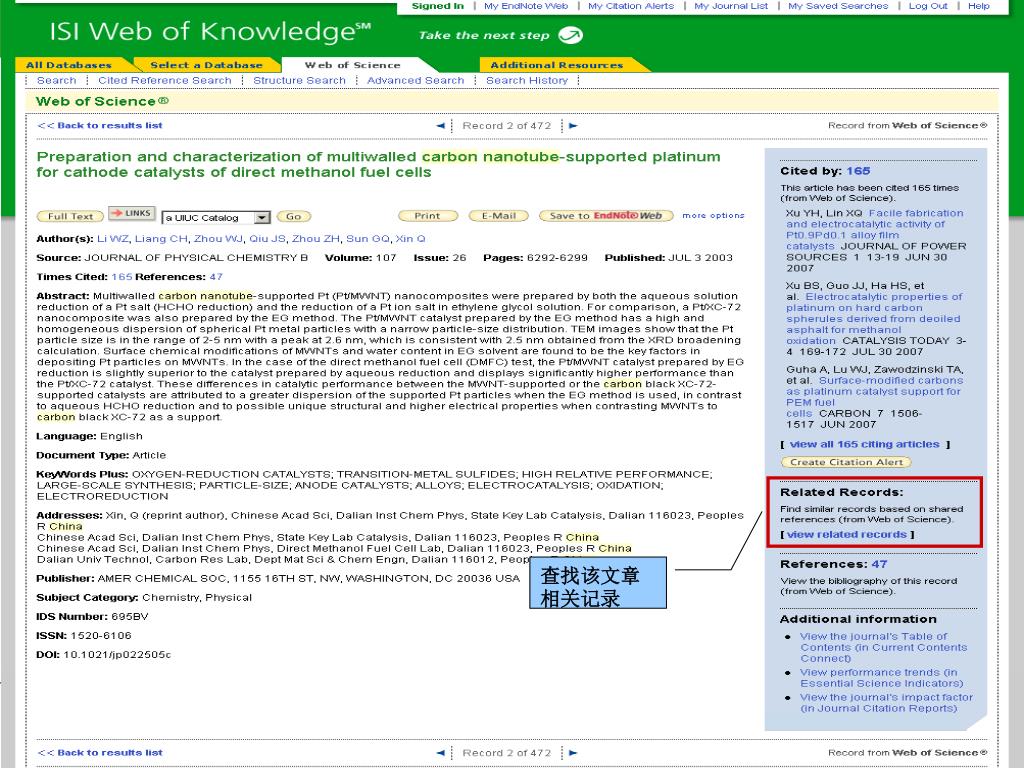
Task: Open author Liang CH link
Action: click(x=161, y=238)
